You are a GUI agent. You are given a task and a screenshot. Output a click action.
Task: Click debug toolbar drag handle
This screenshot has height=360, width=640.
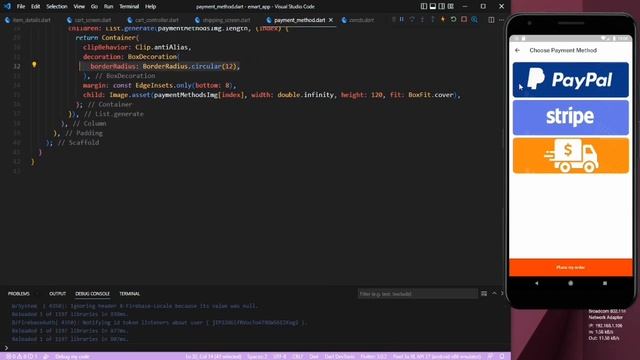pos(393,20)
